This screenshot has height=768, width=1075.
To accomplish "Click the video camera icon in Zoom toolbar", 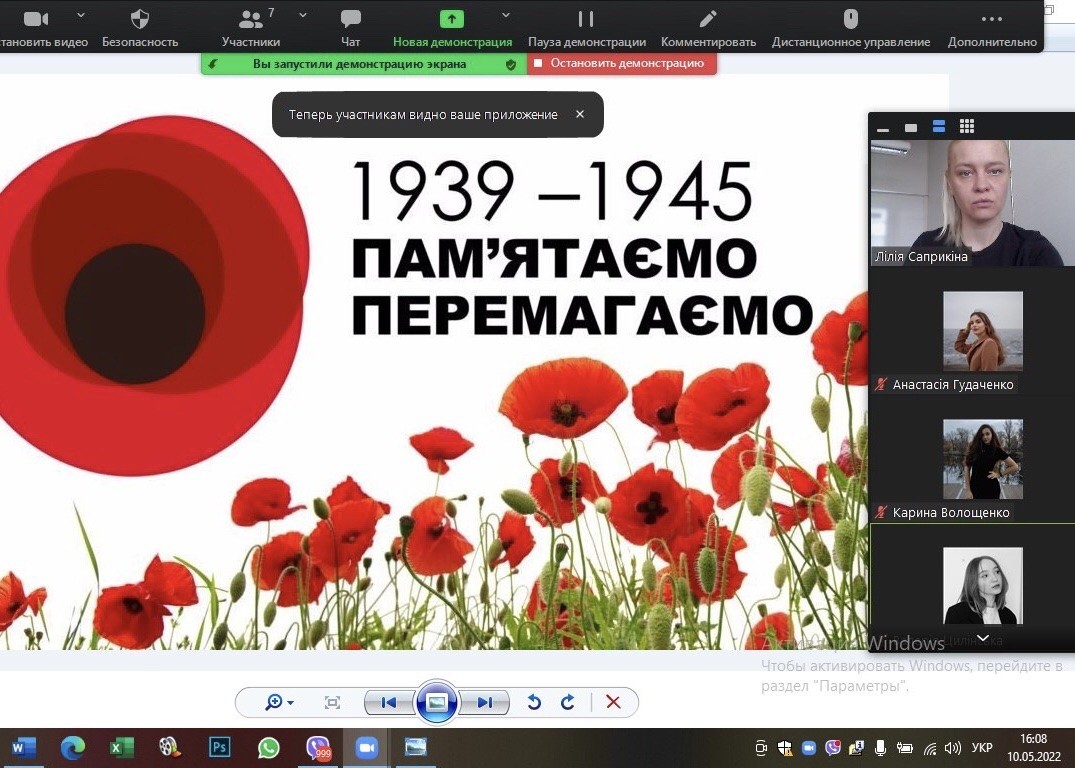I will (36, 19).
